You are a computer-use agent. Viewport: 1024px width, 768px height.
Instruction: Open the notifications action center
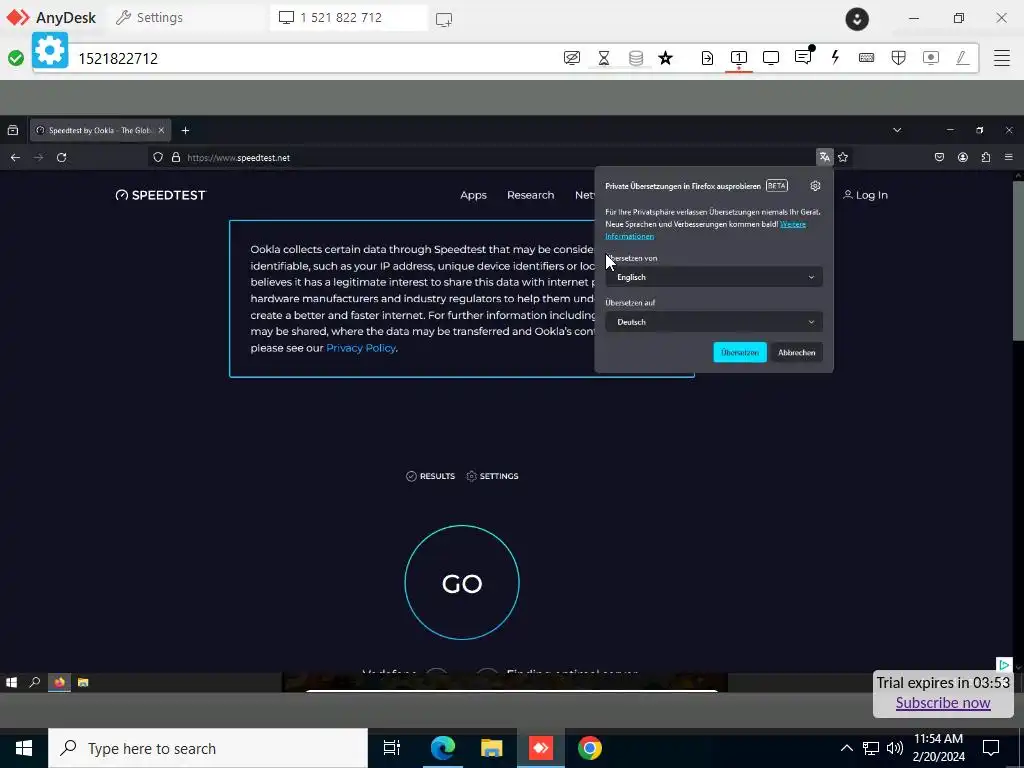991,748
